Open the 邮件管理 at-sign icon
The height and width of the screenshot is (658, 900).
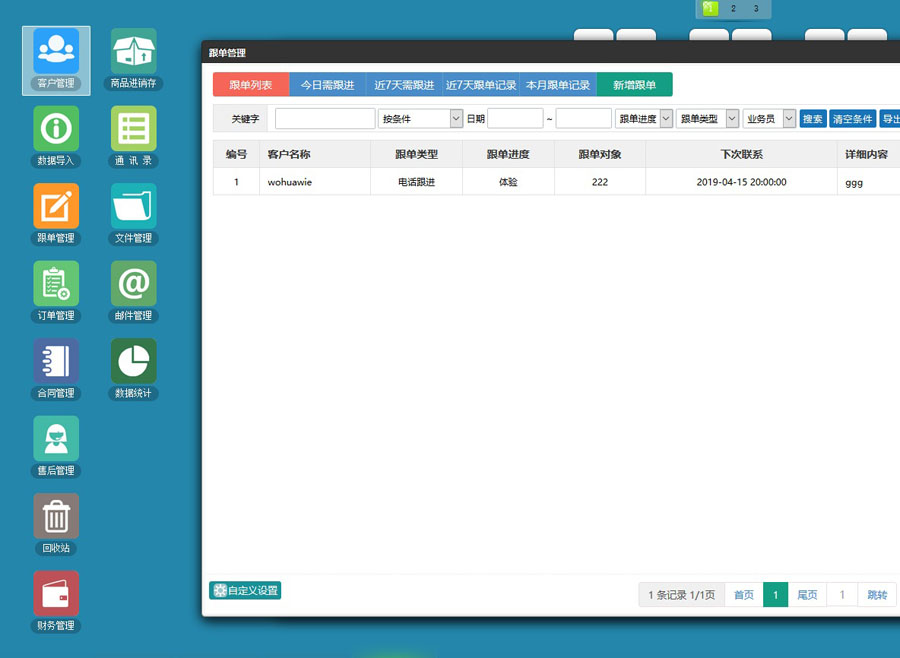point(134,285)
